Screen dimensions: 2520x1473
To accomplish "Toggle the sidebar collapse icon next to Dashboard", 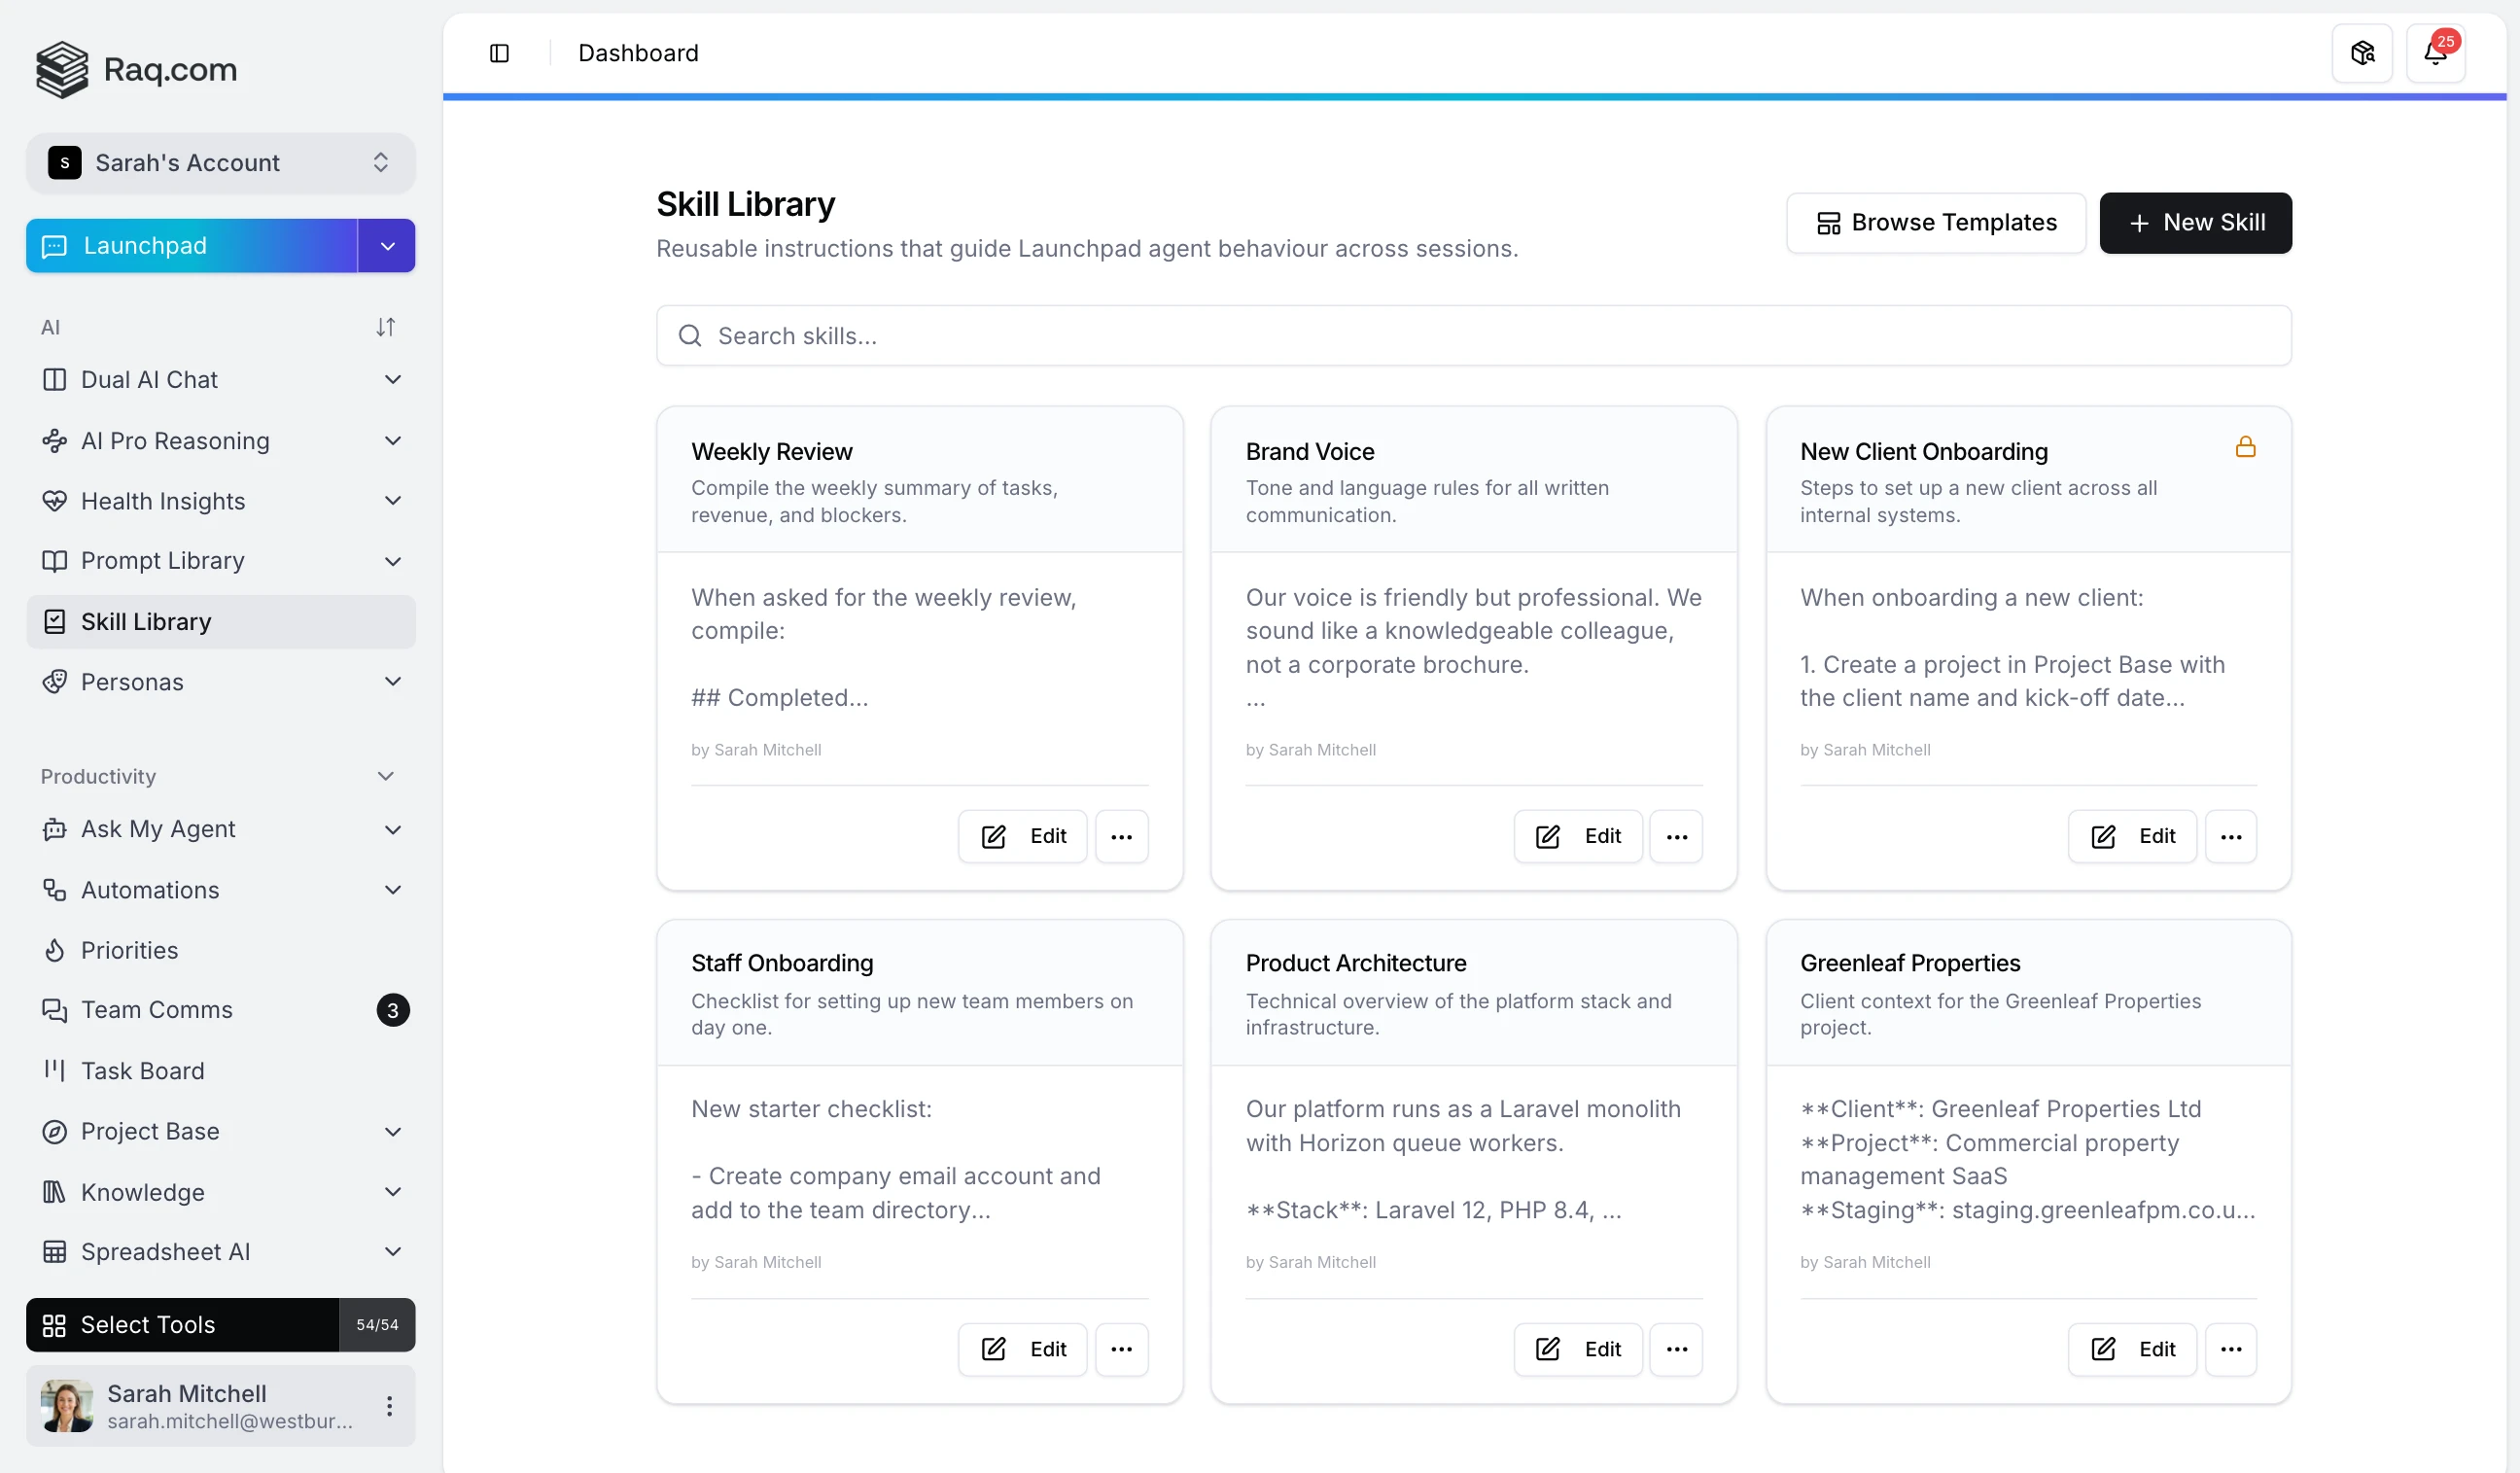I will [x=500, y=52].
